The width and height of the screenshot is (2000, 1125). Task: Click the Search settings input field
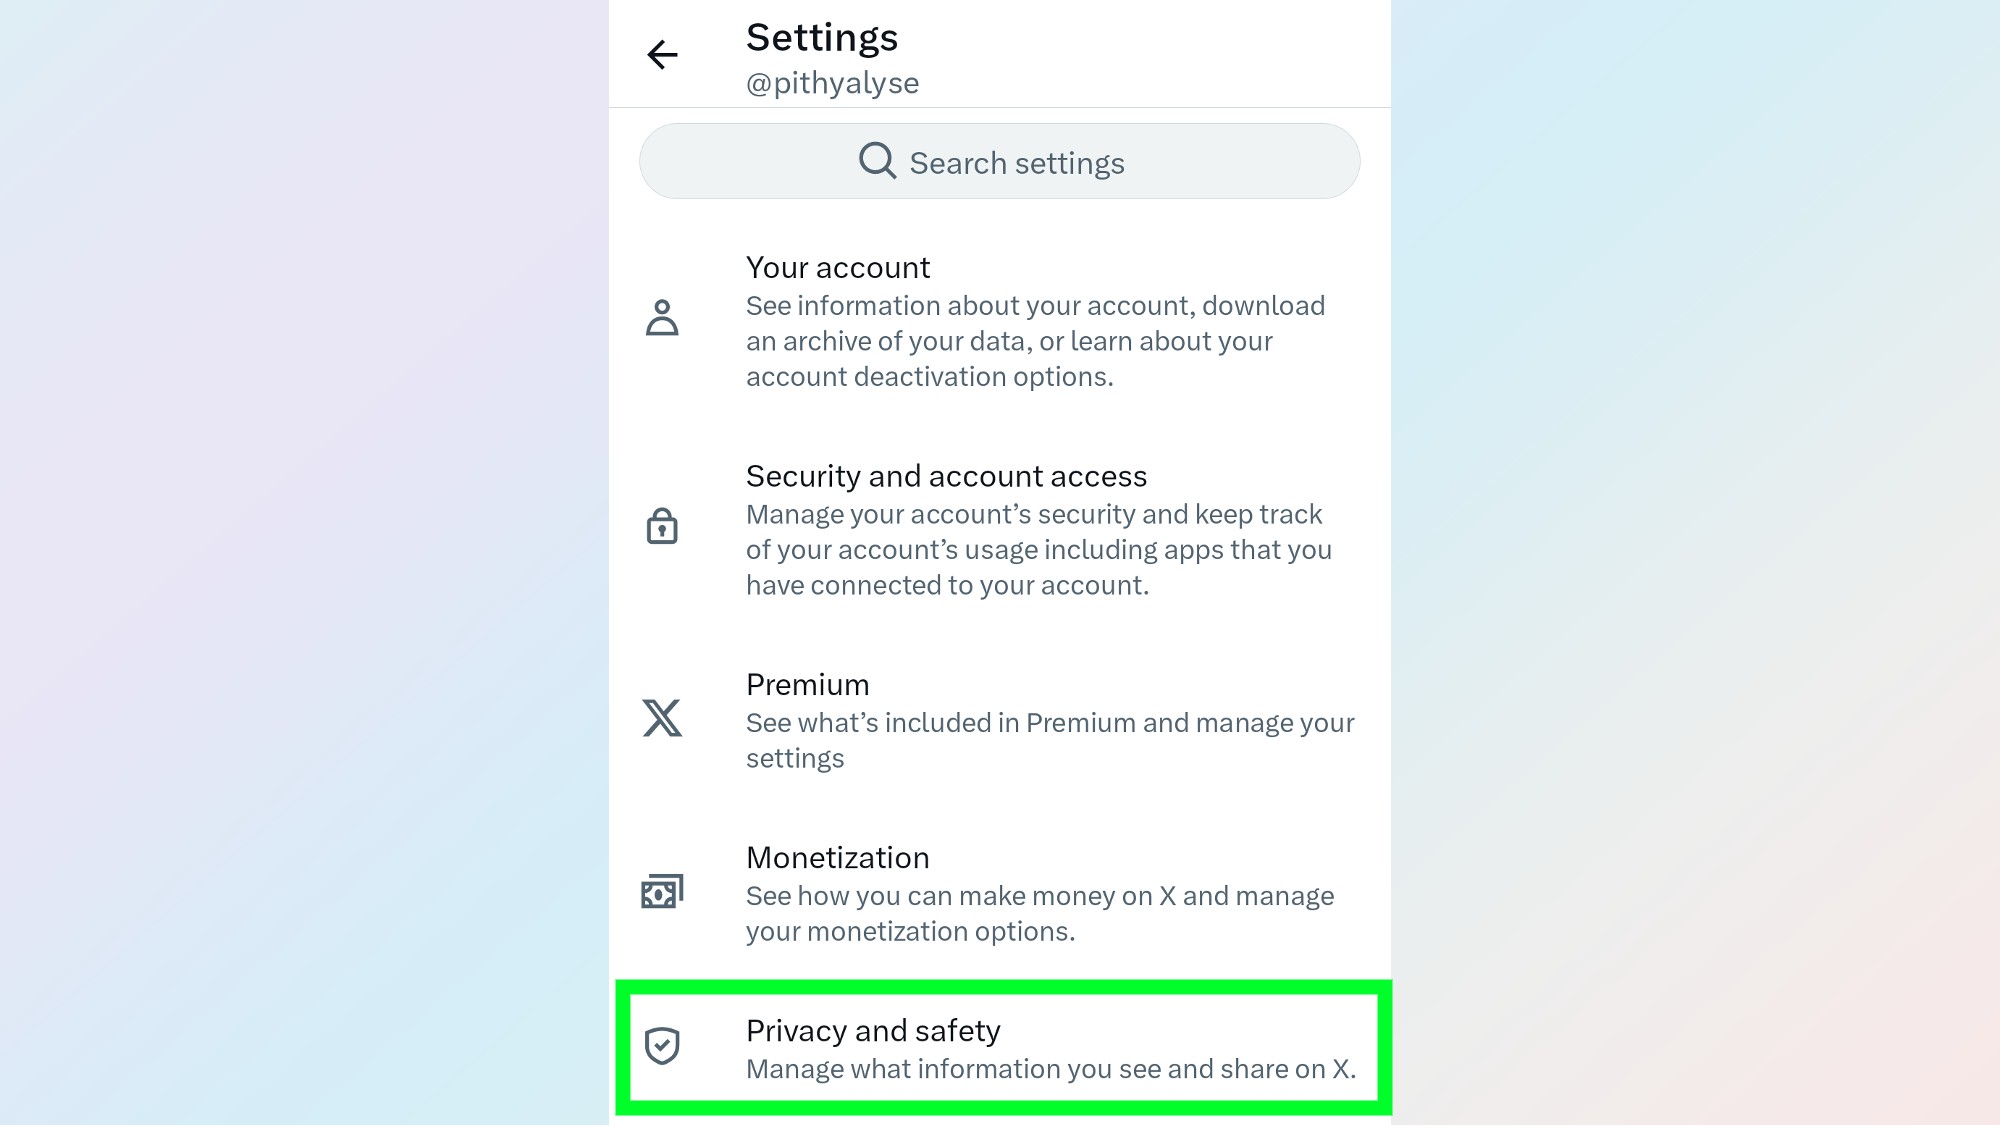pyautogui.click(x=1000, y=161)
